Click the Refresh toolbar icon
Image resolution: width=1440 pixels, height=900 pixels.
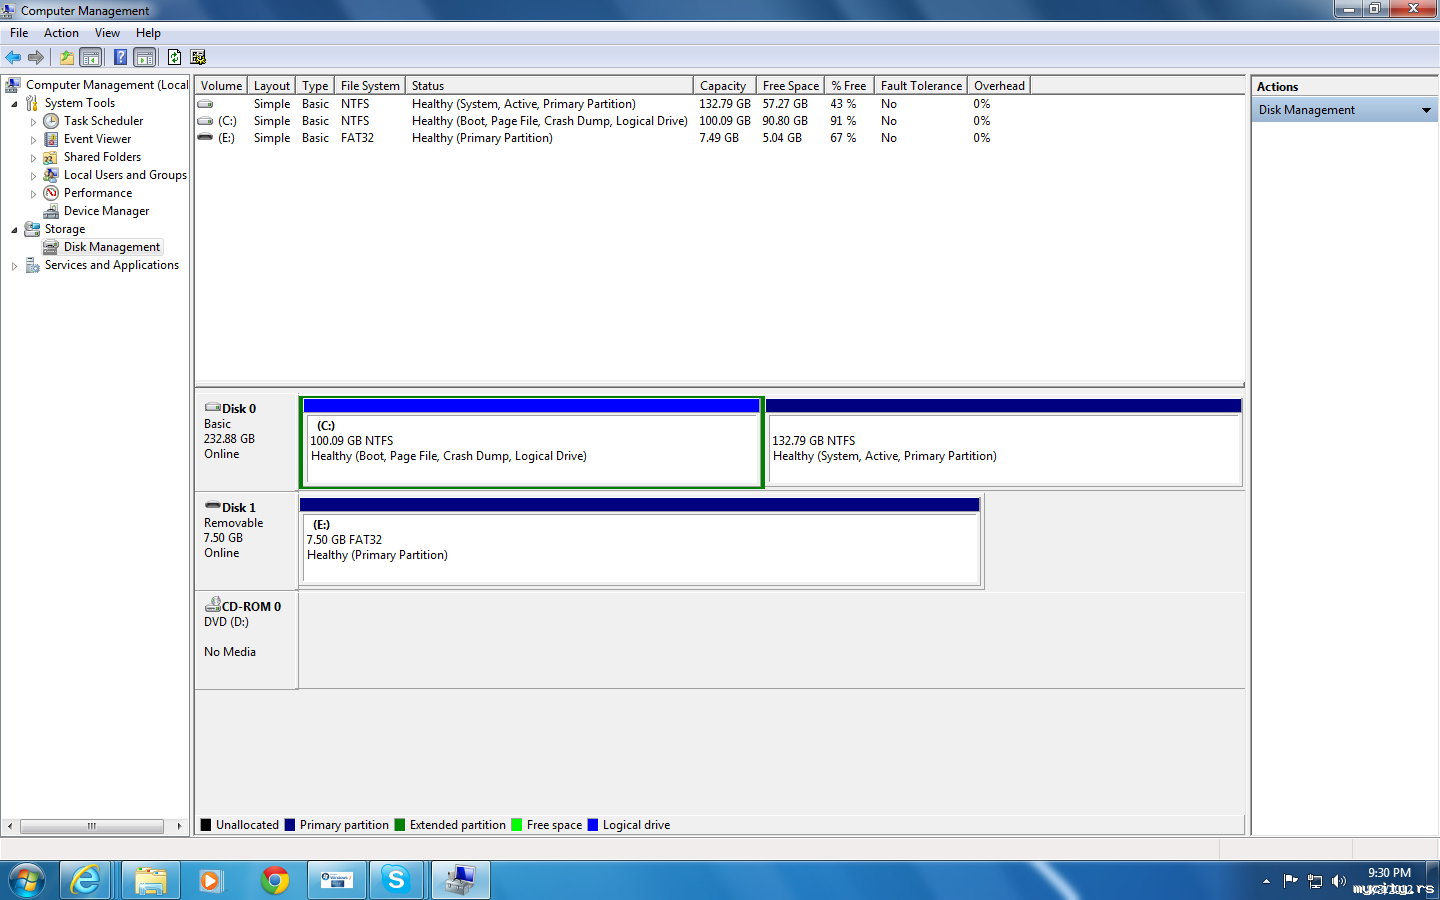174,57
